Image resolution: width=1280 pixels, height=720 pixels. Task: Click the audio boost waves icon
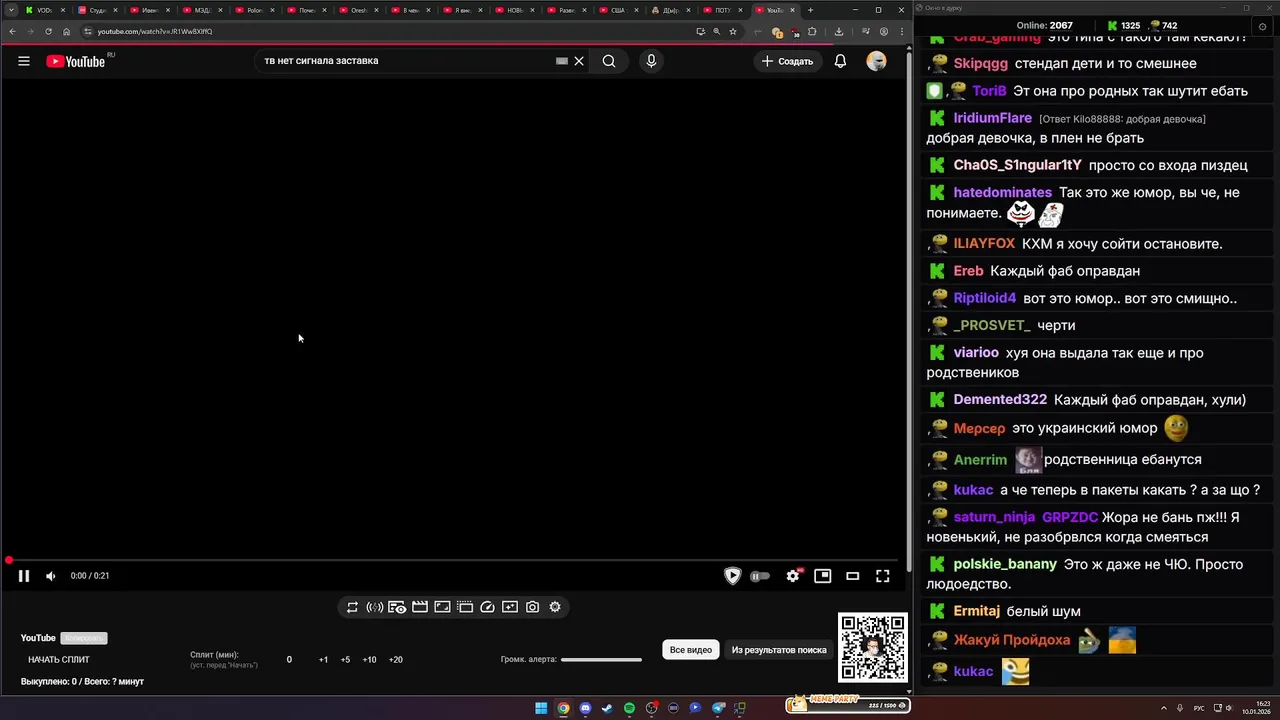[x=374, y=607]
